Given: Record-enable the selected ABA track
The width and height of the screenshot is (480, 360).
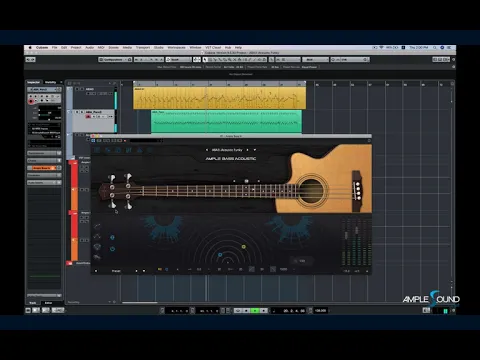Looking at the screenshot, I should point(88,116).
